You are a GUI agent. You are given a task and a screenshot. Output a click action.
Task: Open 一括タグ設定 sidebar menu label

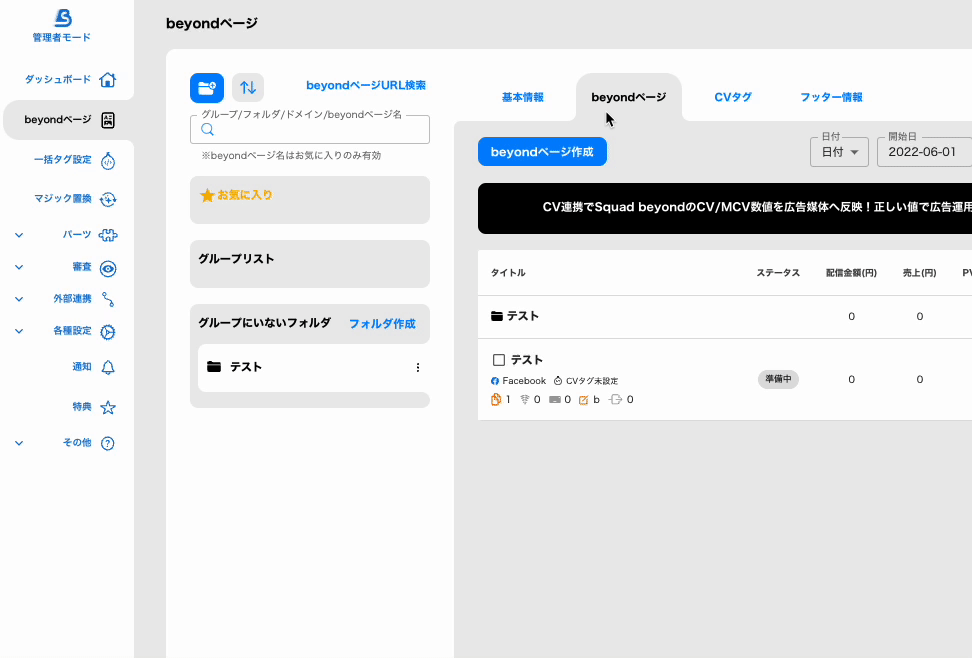(x=63, y=160)
